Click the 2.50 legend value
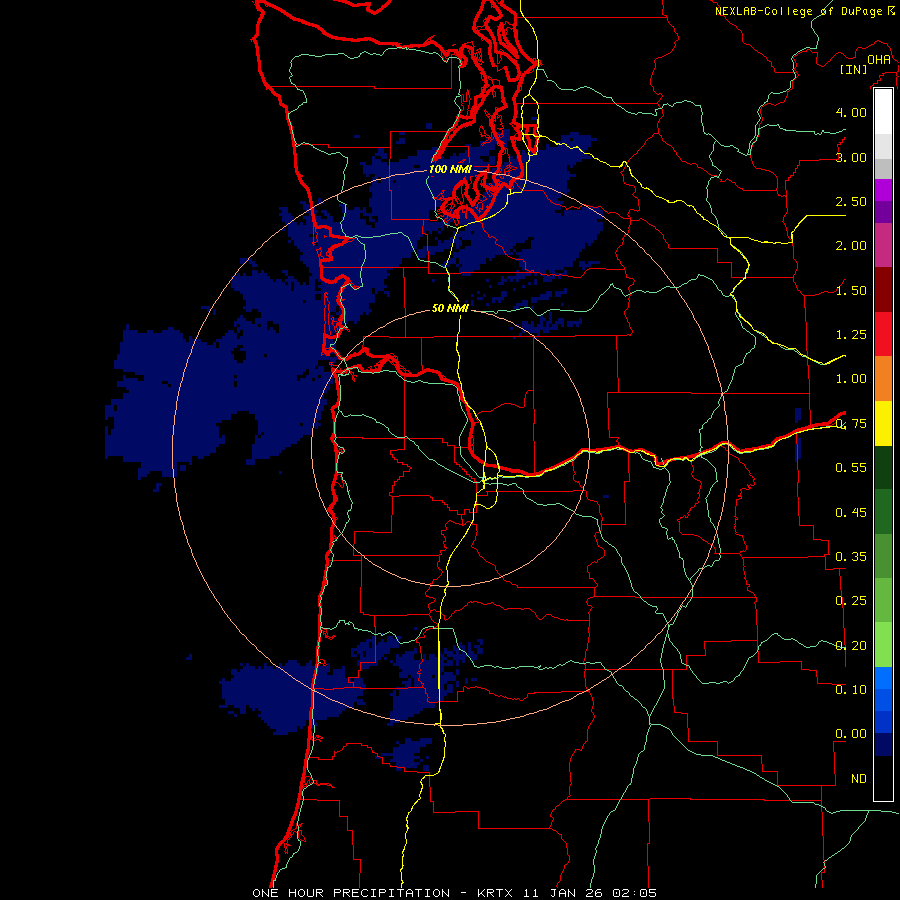This screenshot has width=900, height=900. [x=851, y=201]
